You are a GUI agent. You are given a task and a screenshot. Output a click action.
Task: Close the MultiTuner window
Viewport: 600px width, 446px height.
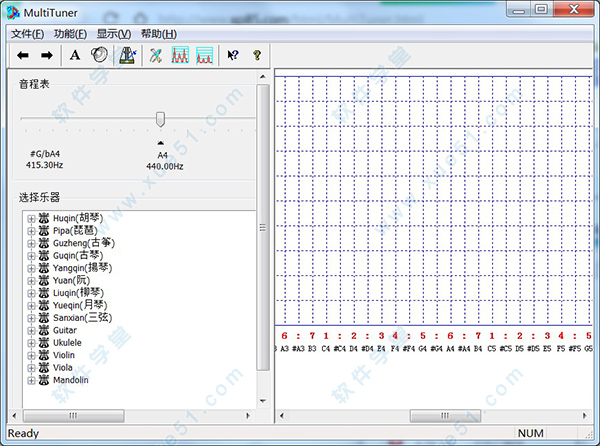click(x=574, y=9)
